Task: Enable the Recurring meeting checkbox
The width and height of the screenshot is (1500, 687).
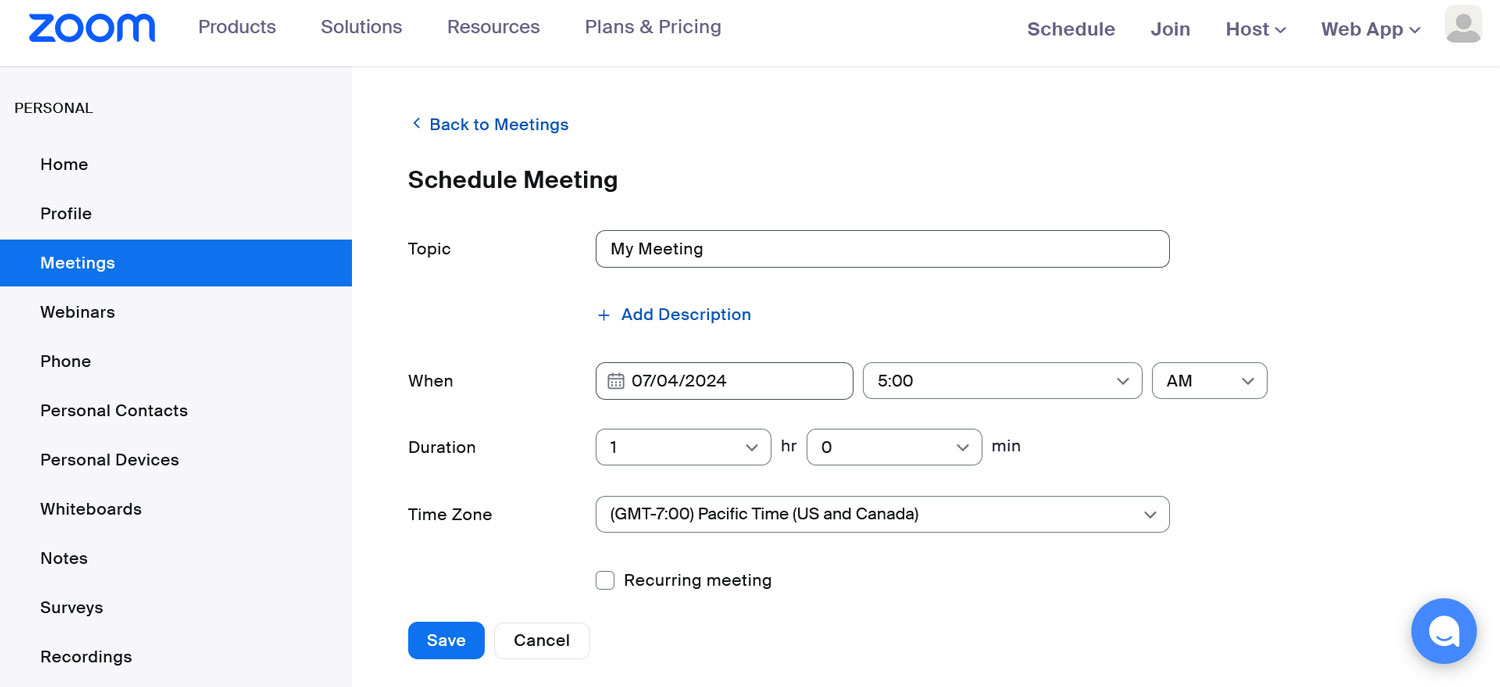Action: (x=605, y=580)
